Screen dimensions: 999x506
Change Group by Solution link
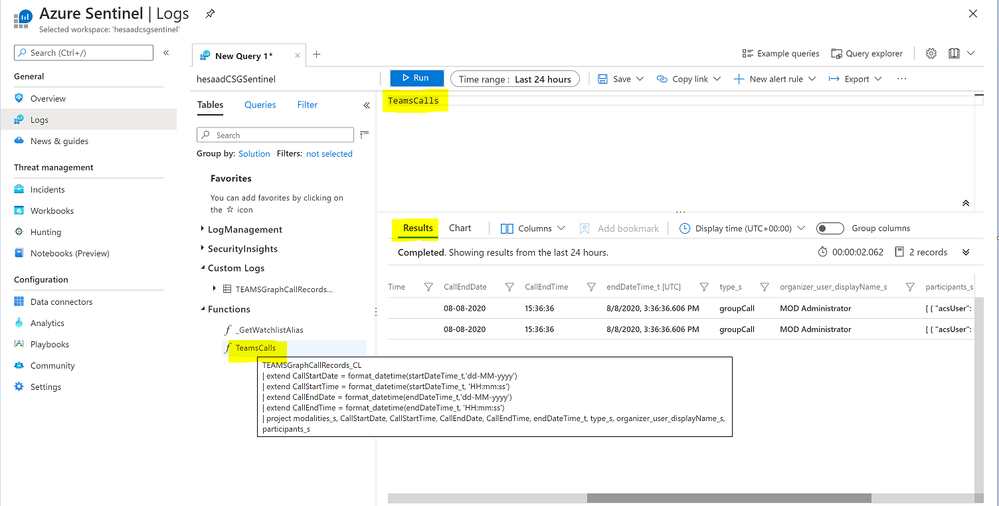pos(254,154)
